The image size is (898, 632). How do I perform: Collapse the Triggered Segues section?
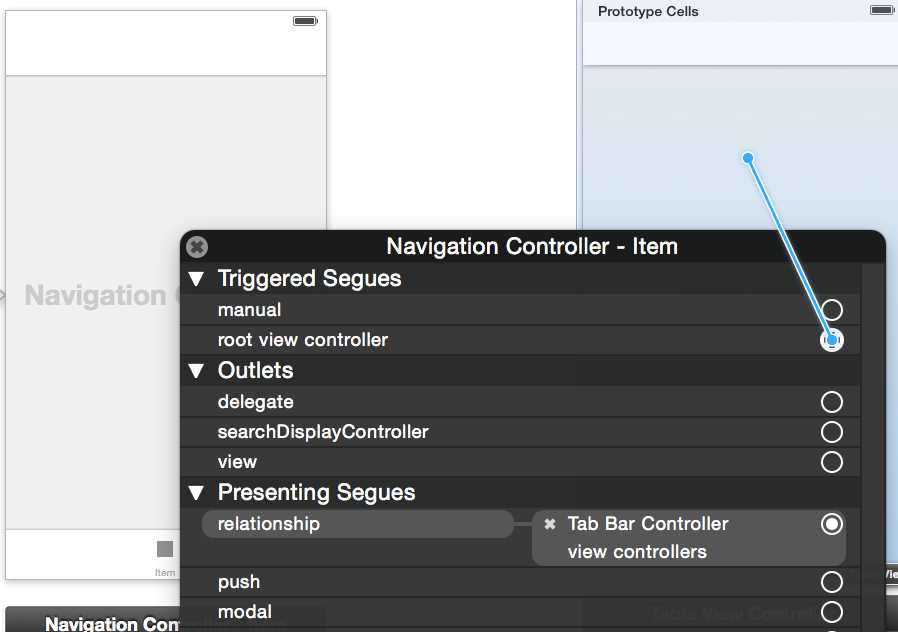(x=196, y=279)
